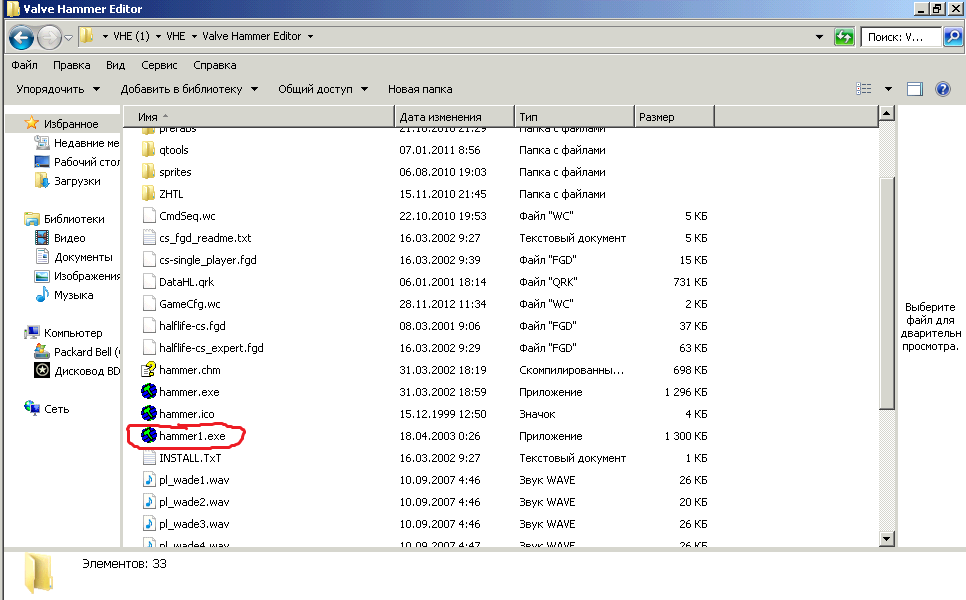
Task: Open the Правка menu
Action: pos(71,65)
